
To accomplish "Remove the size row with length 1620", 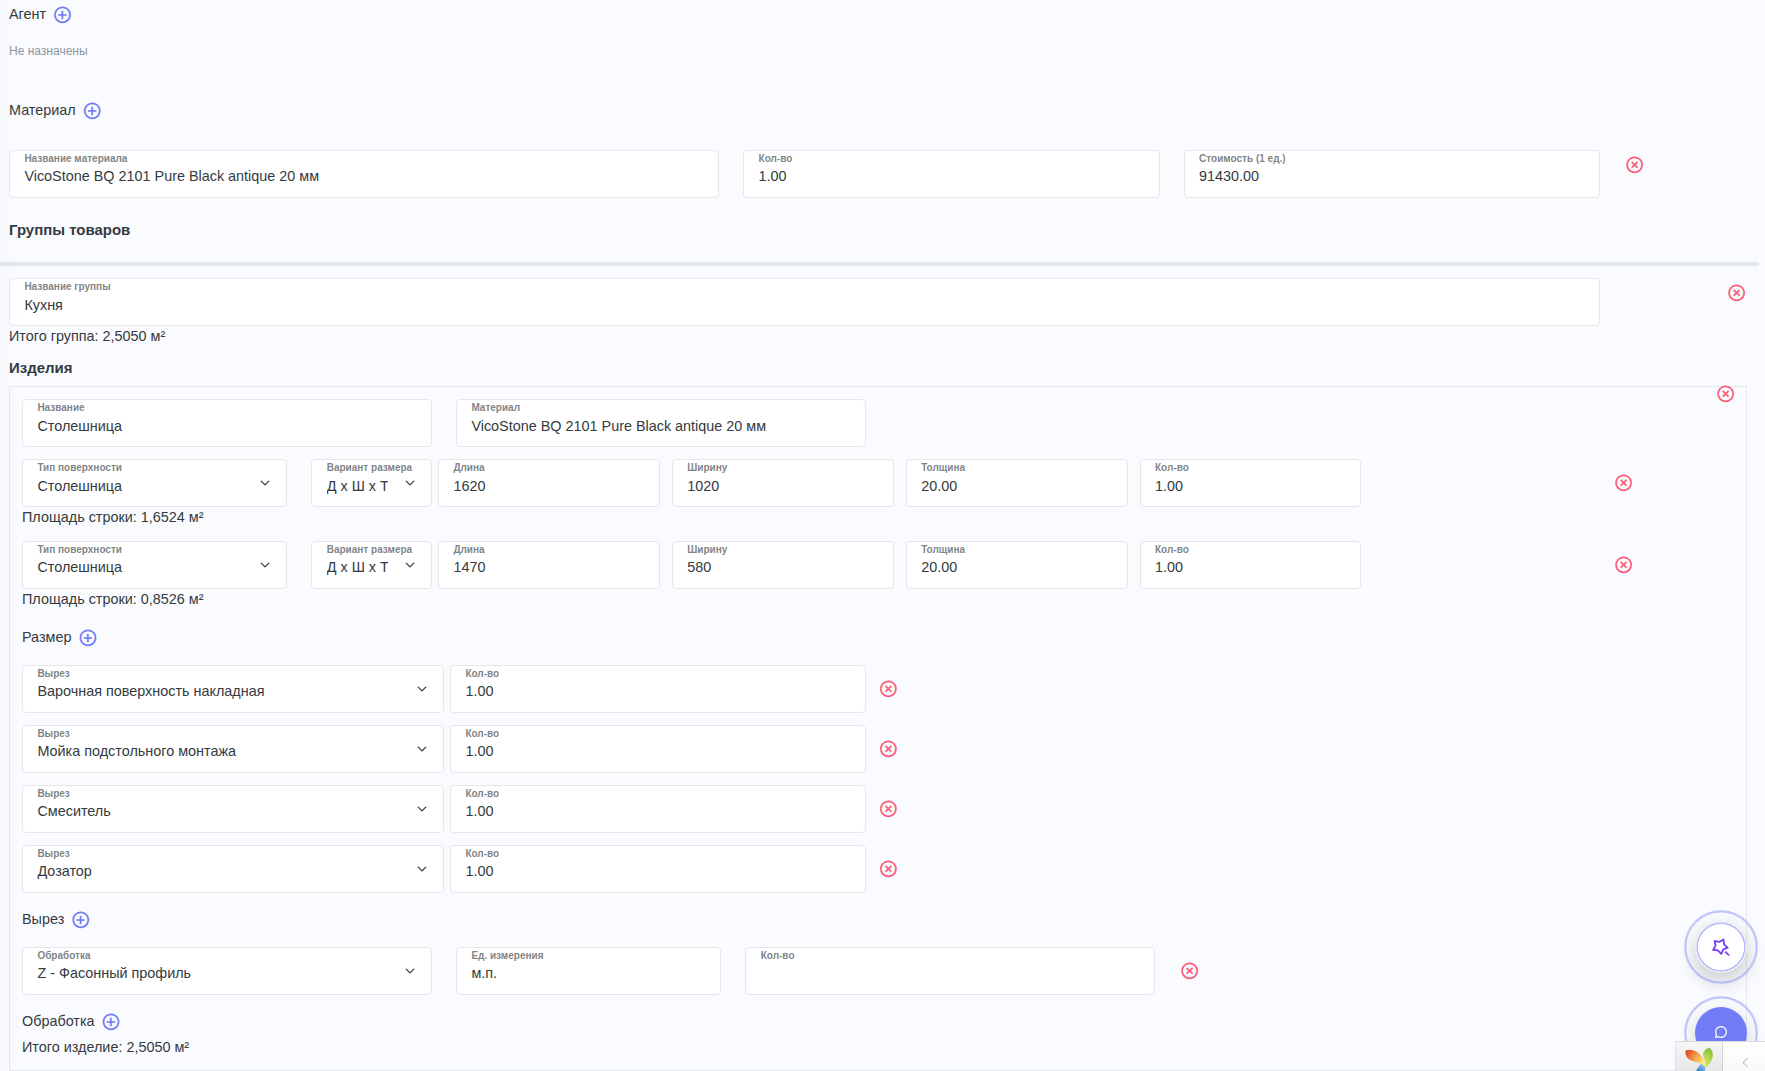I will click(x=1623, y=483).
